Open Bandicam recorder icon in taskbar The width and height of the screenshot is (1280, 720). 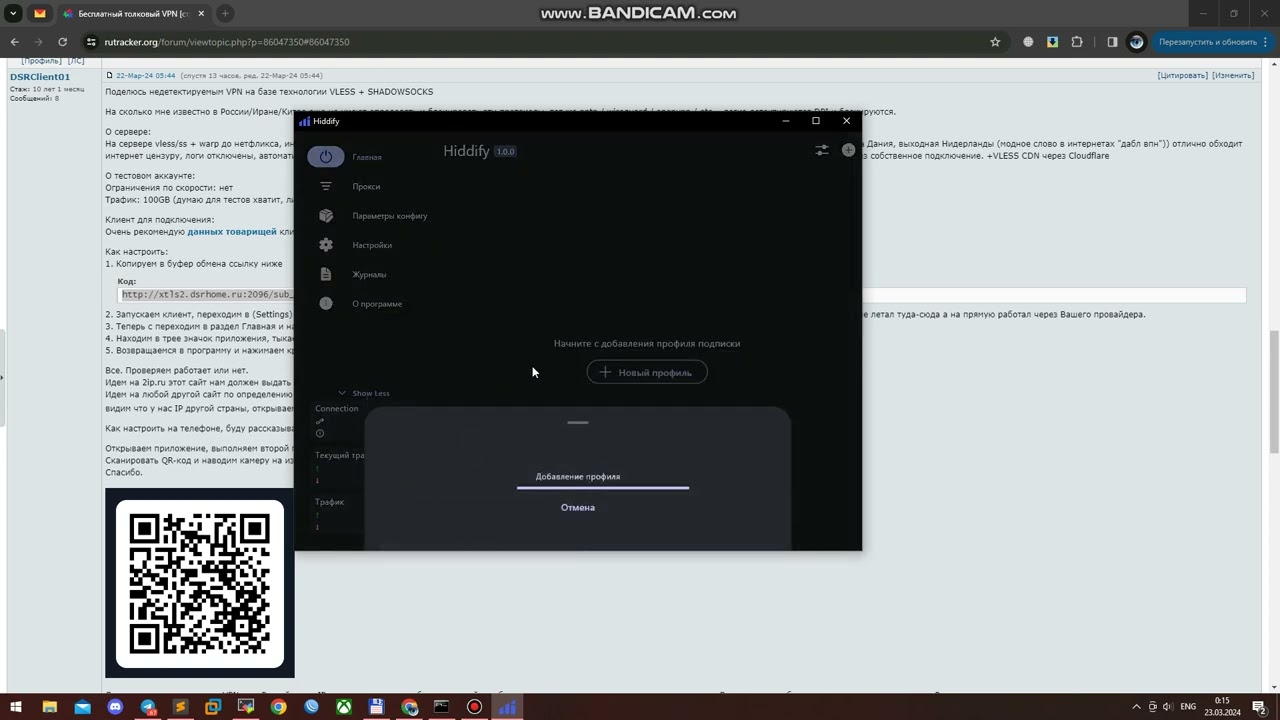pyautogui.click(x=474, y=707)
